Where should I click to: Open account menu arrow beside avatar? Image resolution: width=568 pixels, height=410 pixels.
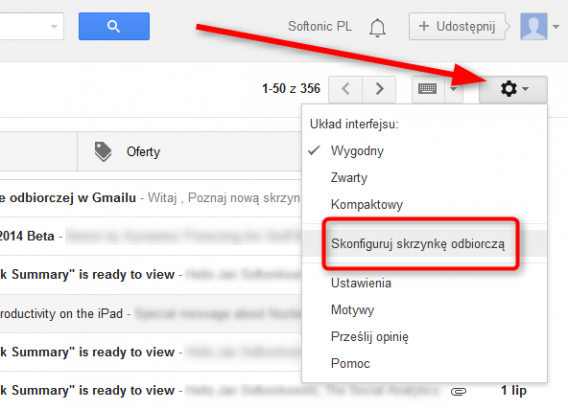(556, 26)
